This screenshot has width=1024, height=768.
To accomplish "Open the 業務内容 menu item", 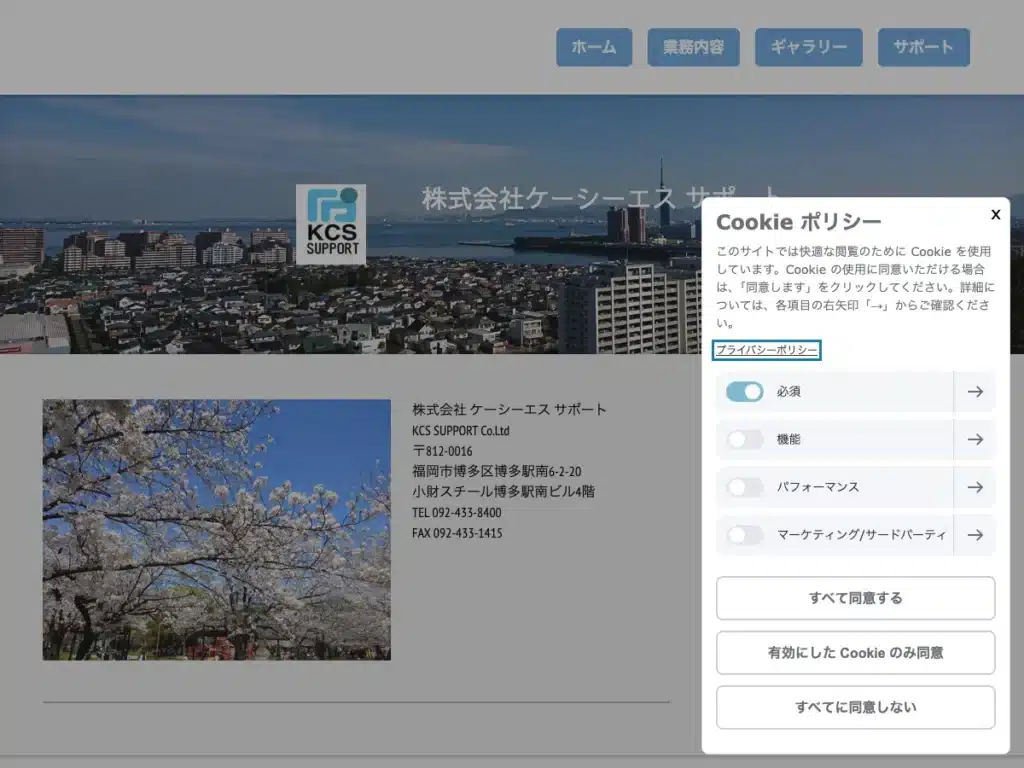I will click(694, 47).
